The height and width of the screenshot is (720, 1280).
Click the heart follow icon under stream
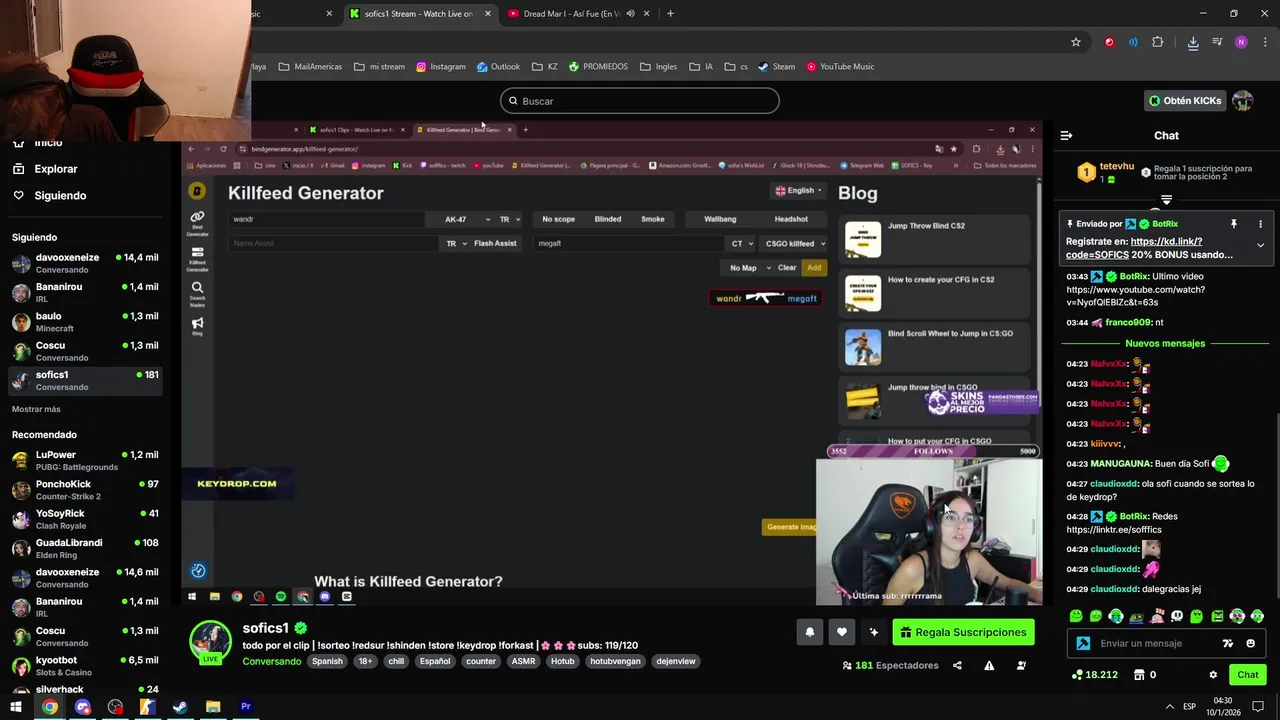coord(842,632)
